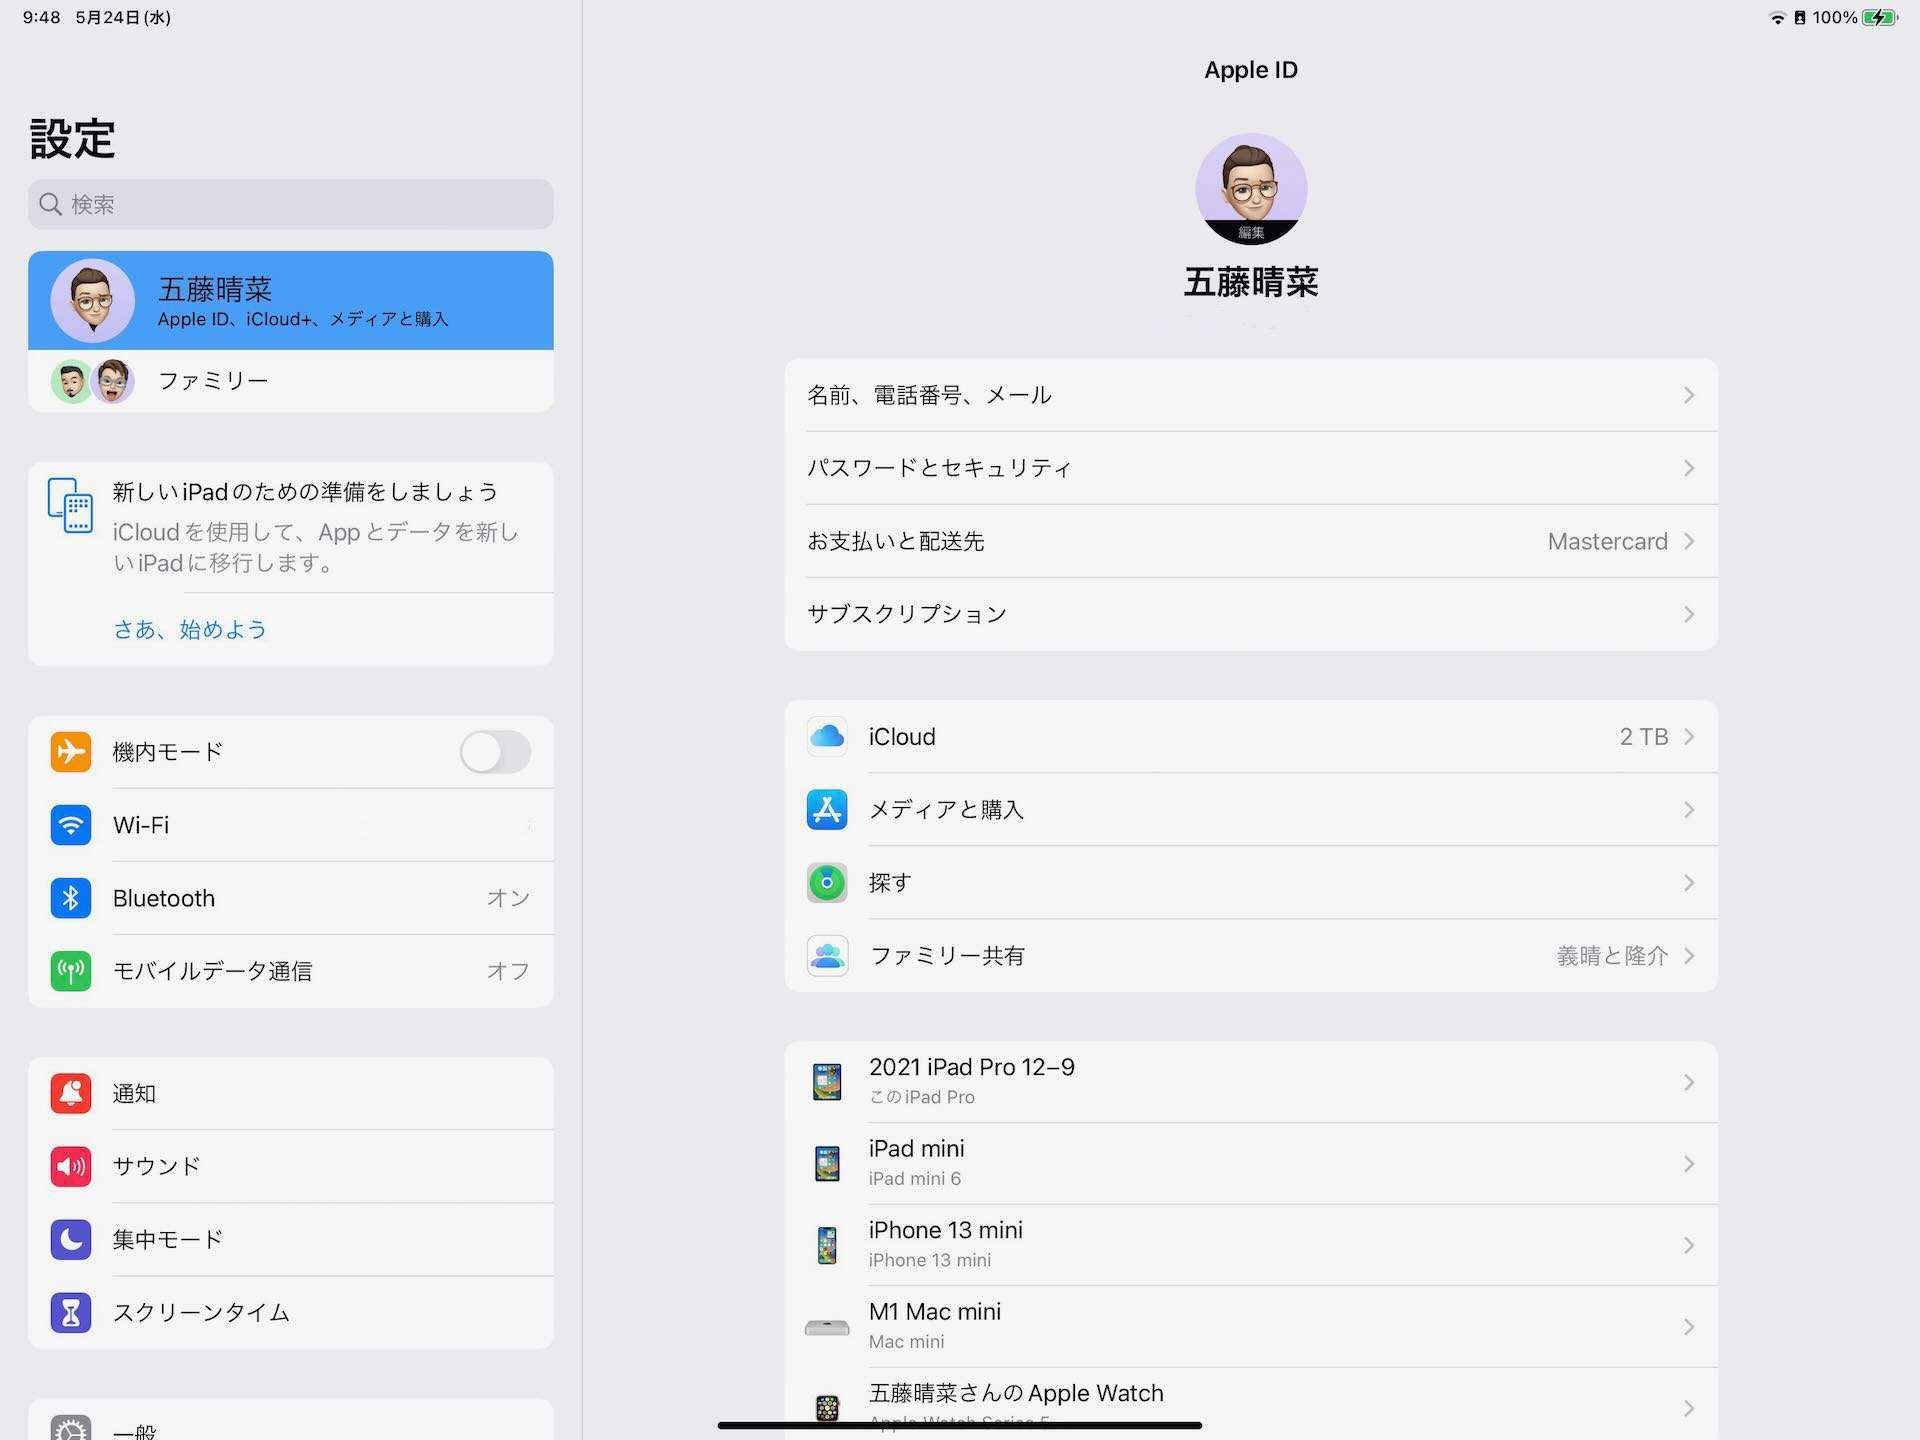Tap the sound speaker icon
This screenshot has width=1920, height=1440.
point(71,1167)
